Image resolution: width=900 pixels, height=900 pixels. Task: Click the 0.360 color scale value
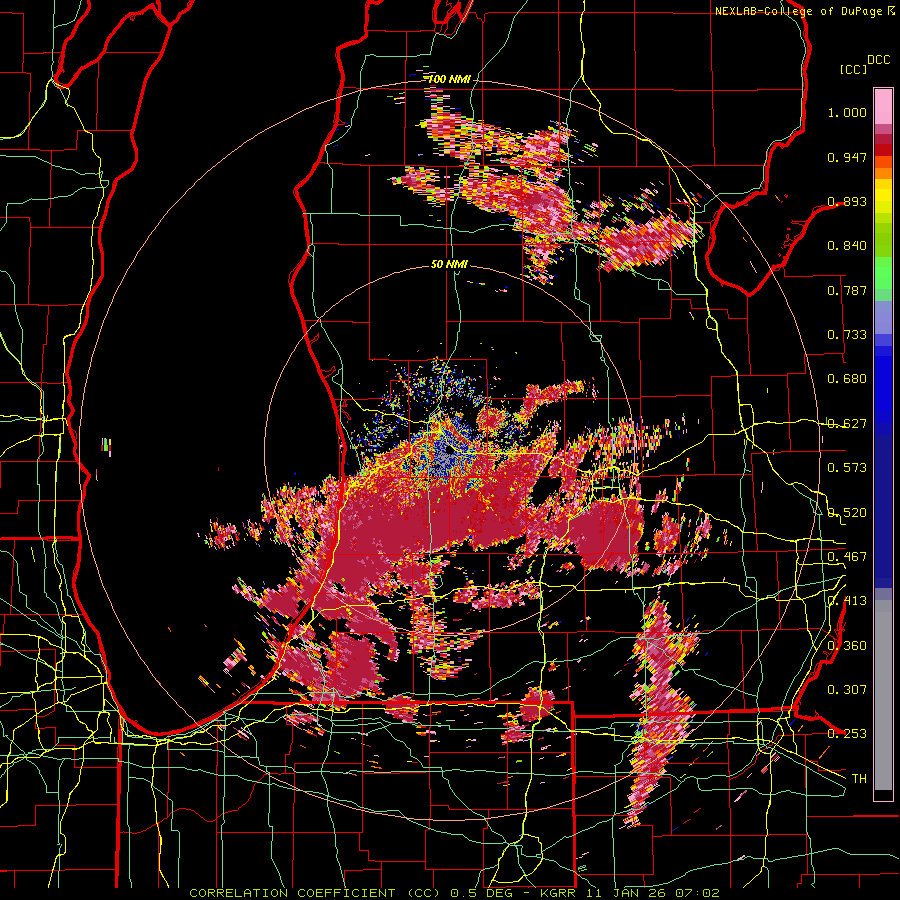847,646
